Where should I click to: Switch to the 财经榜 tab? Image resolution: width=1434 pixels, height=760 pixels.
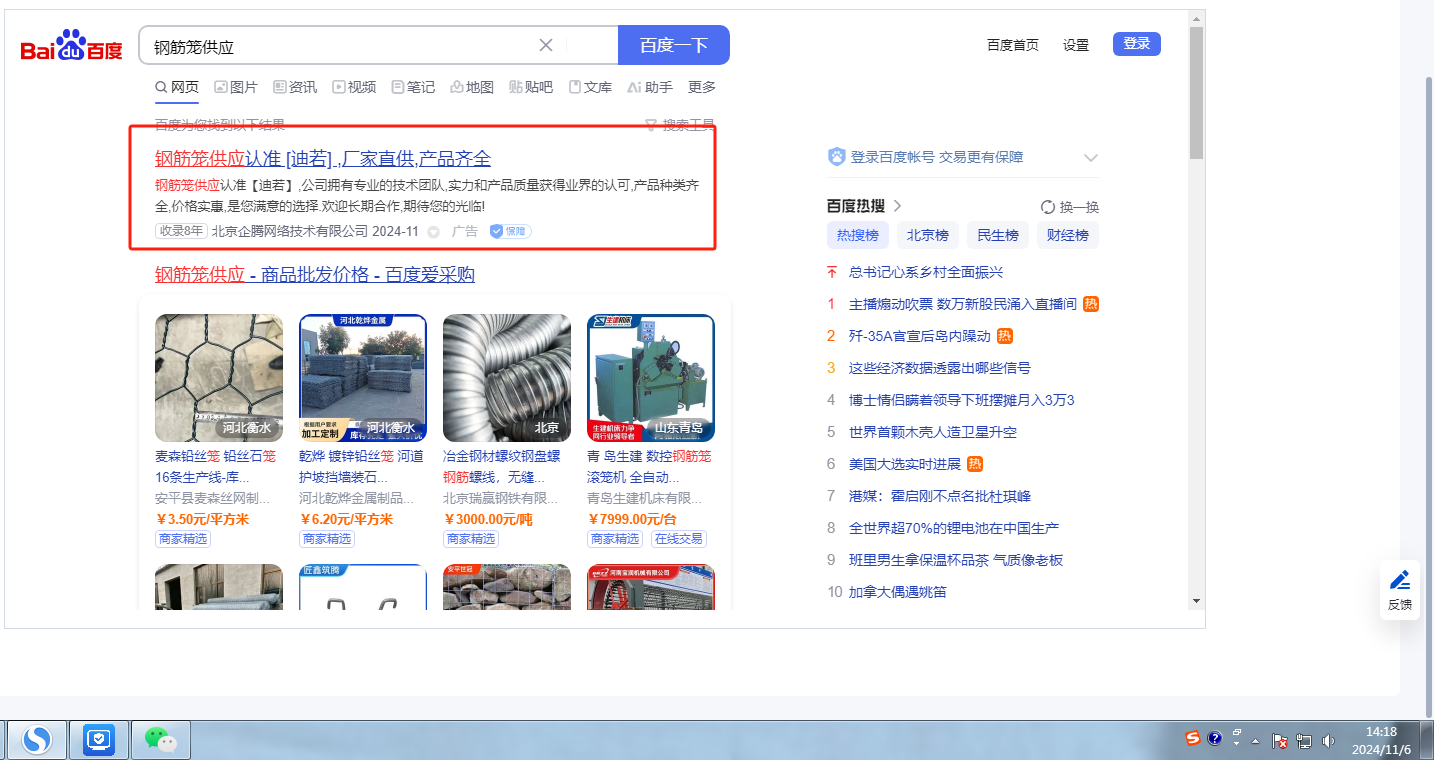tap(1068, 236)
